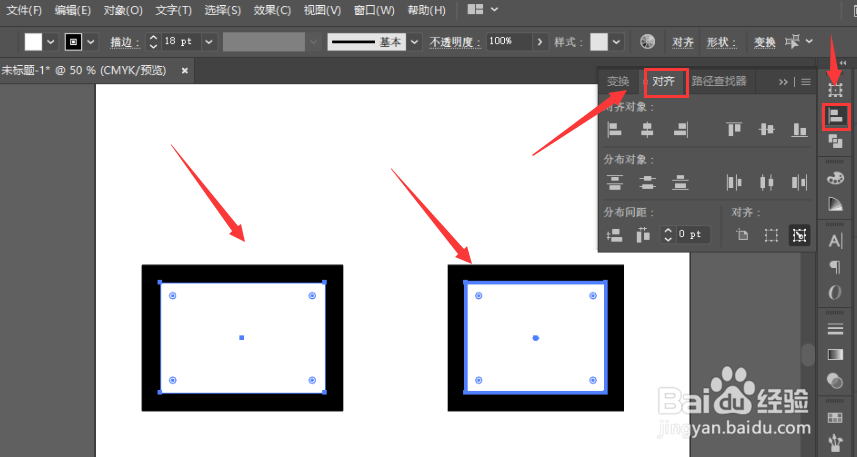Click vertical distribute spacing icon
This screenshot has height=457, width=857.
click(615, 235)
